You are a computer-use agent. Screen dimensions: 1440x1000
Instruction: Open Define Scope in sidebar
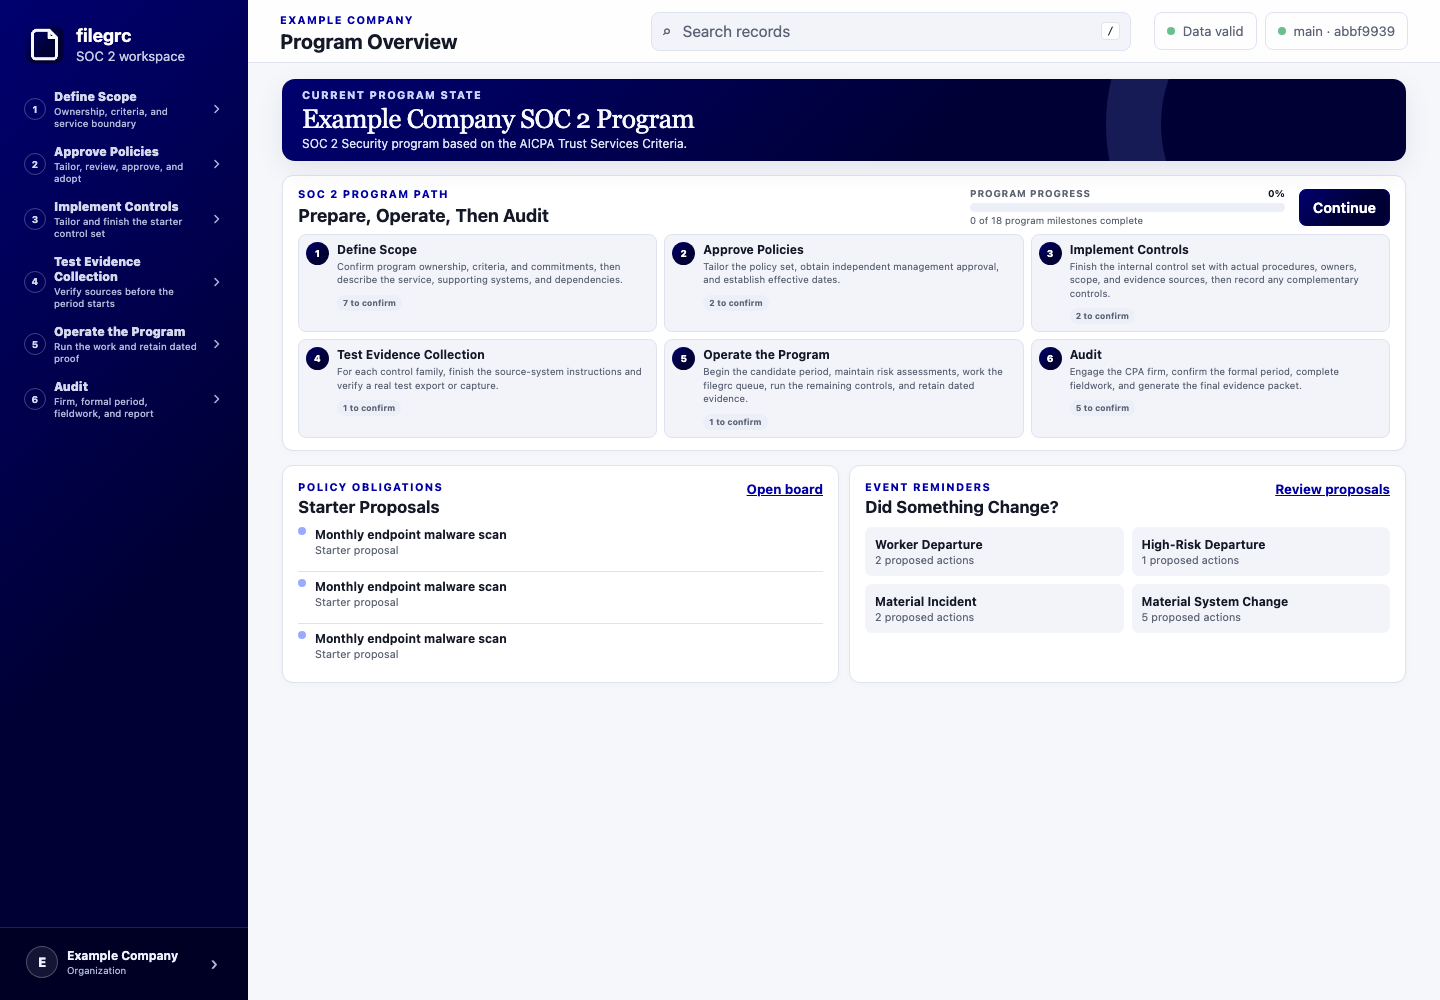(124, 109)
